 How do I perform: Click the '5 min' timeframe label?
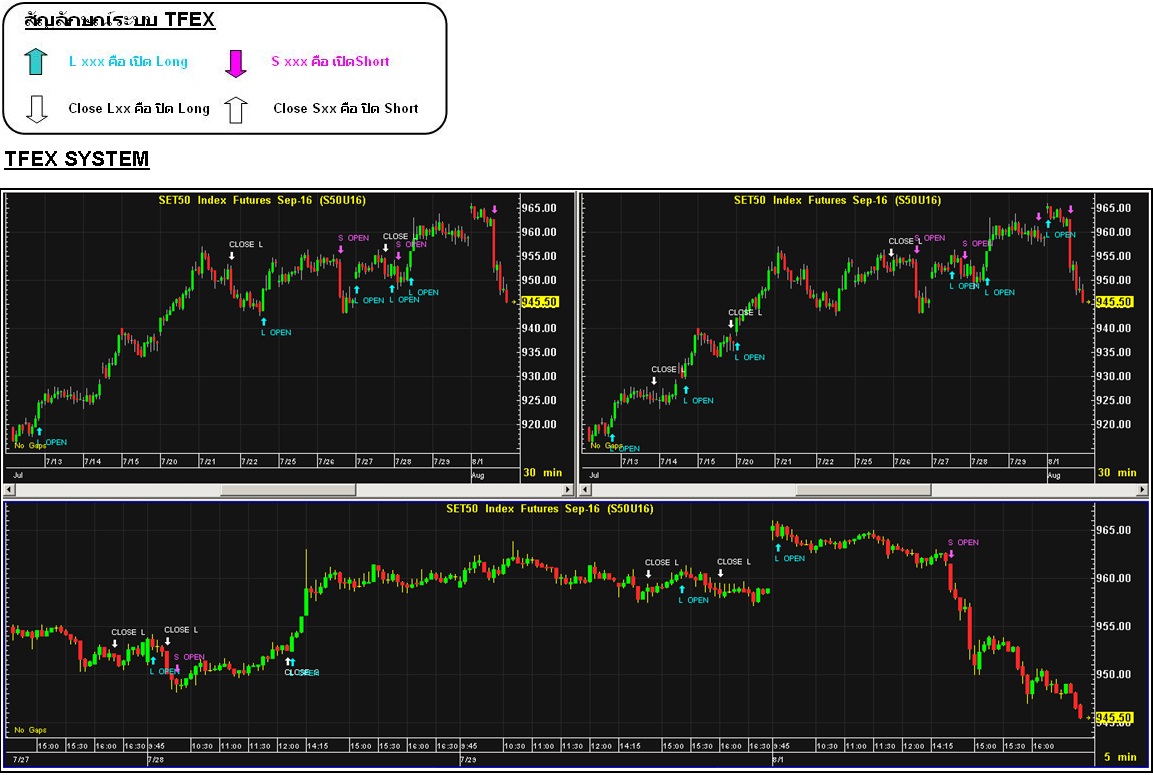[1120, 757]
